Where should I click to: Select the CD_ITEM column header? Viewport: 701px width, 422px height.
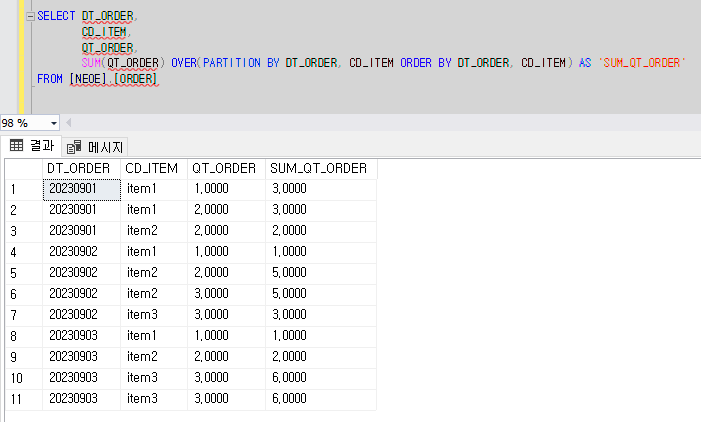click(x=154, y=169)
